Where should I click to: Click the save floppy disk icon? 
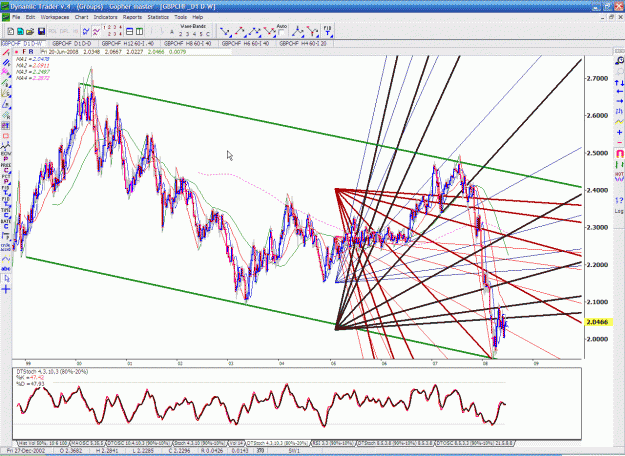(x=41, y=31)
